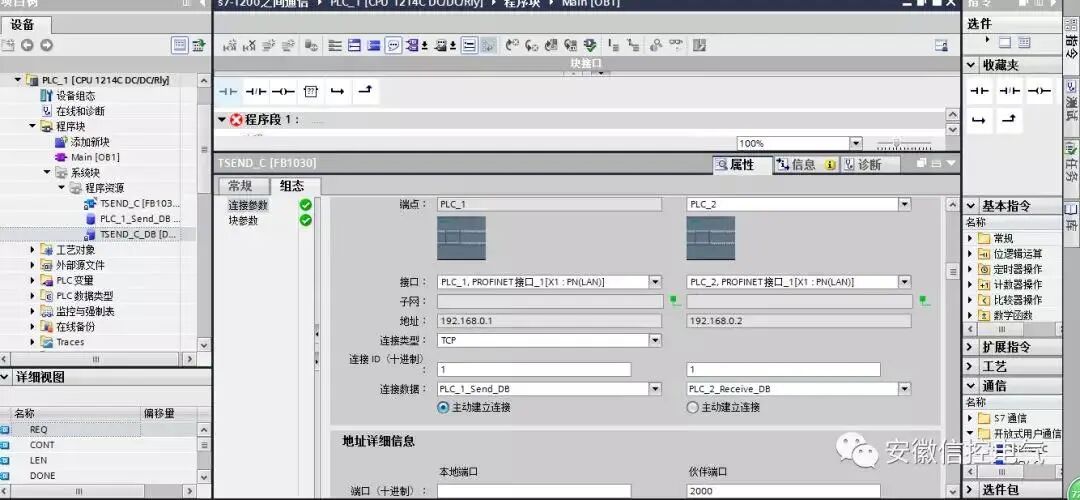Expand 定时器操作 folder in instructions
Screen dimensions: 1080x500
pyautogui.click(x=970, y=269)
